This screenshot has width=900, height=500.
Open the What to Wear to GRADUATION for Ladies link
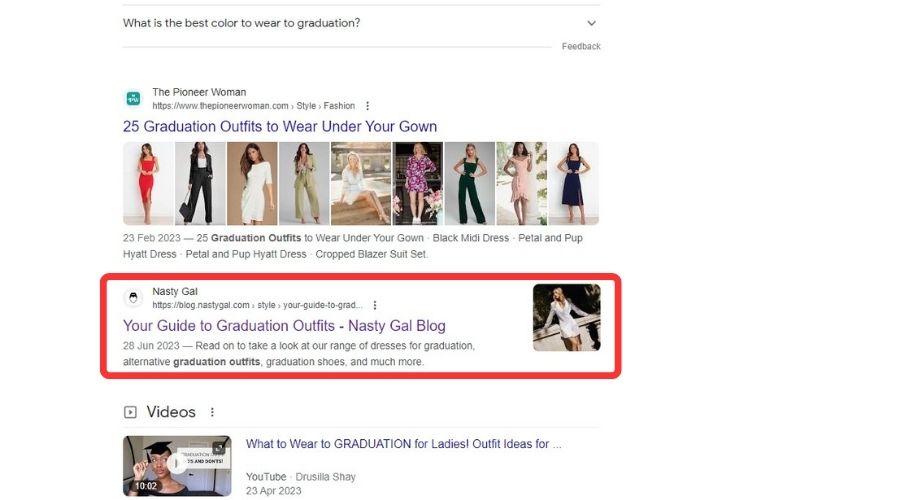(x=404, y=444)
